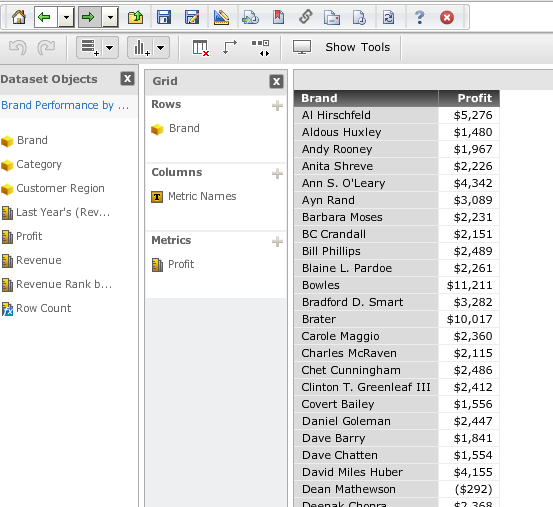The width and height of the screenshot is (553, 507).
Task: Open the Back history dropdown arrow
Action: tap(66, 17)
